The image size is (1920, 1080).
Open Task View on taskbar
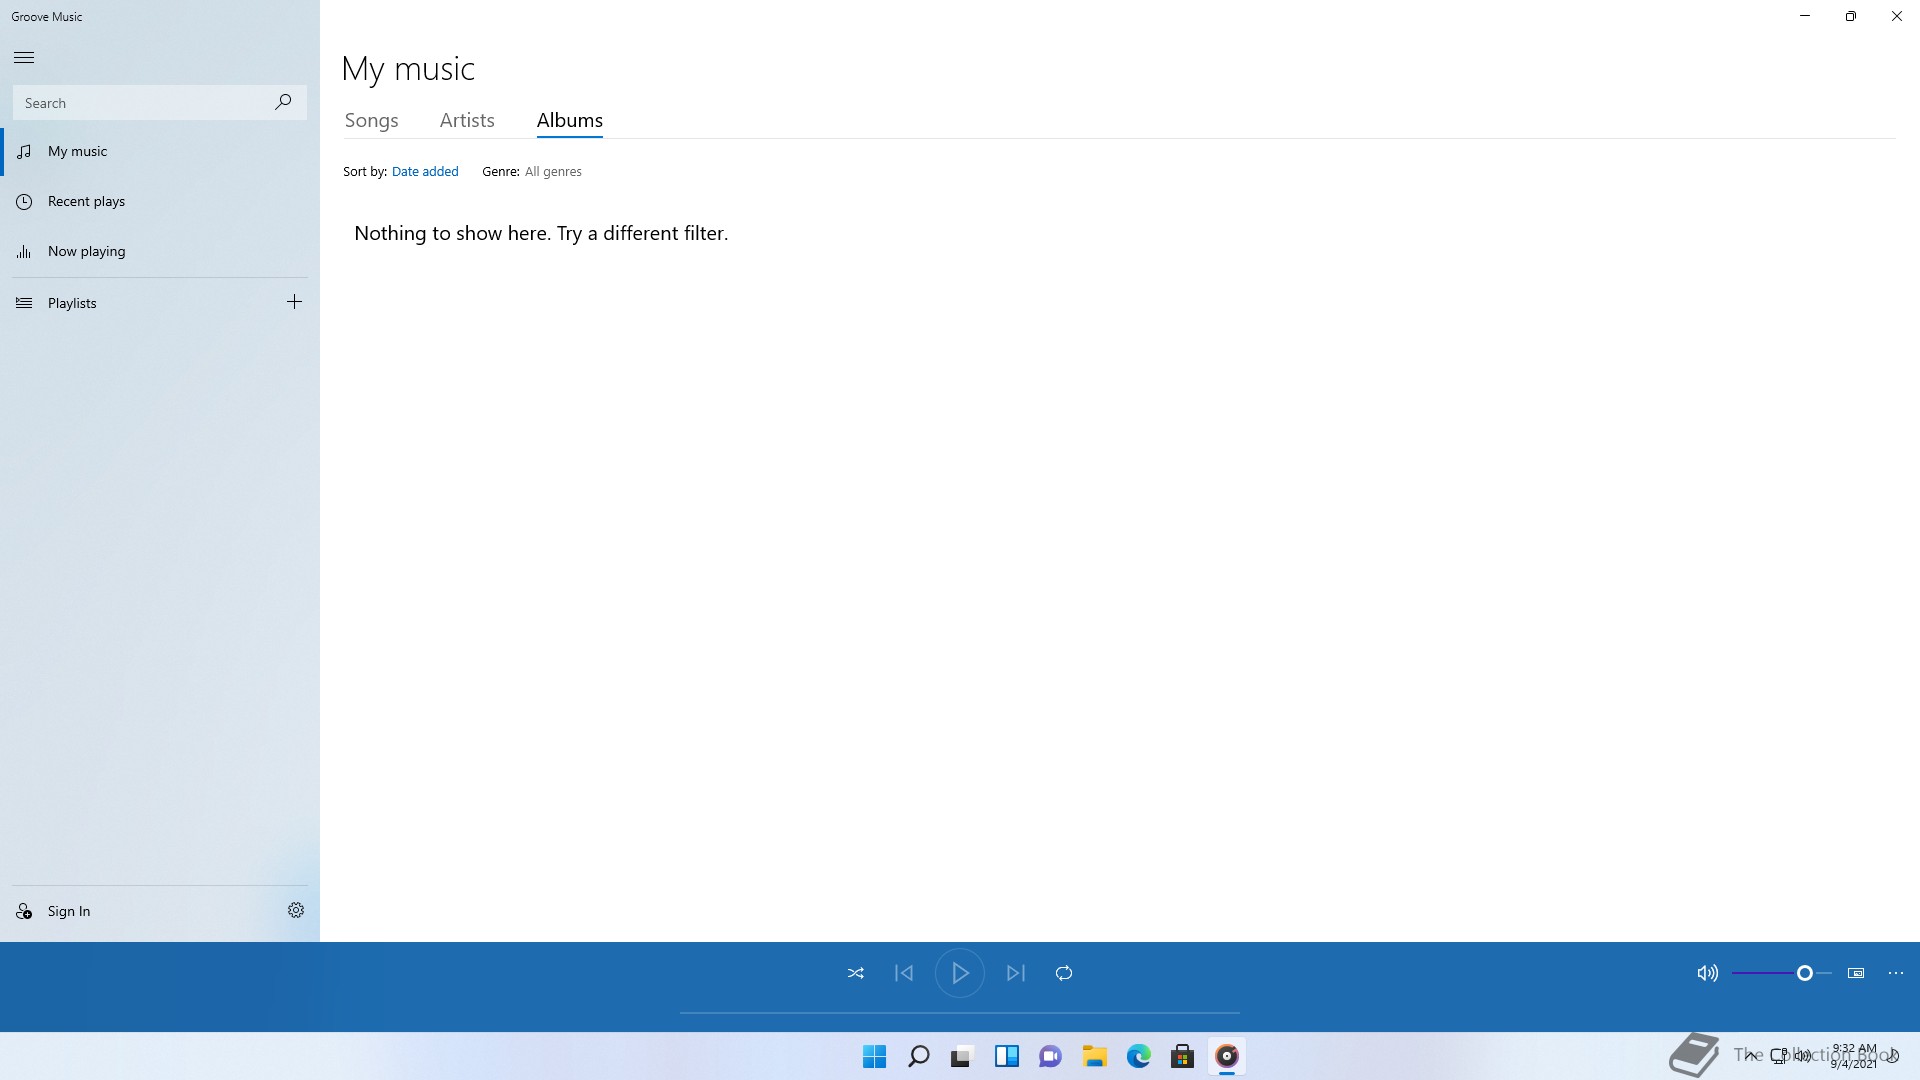point(962,1056)
